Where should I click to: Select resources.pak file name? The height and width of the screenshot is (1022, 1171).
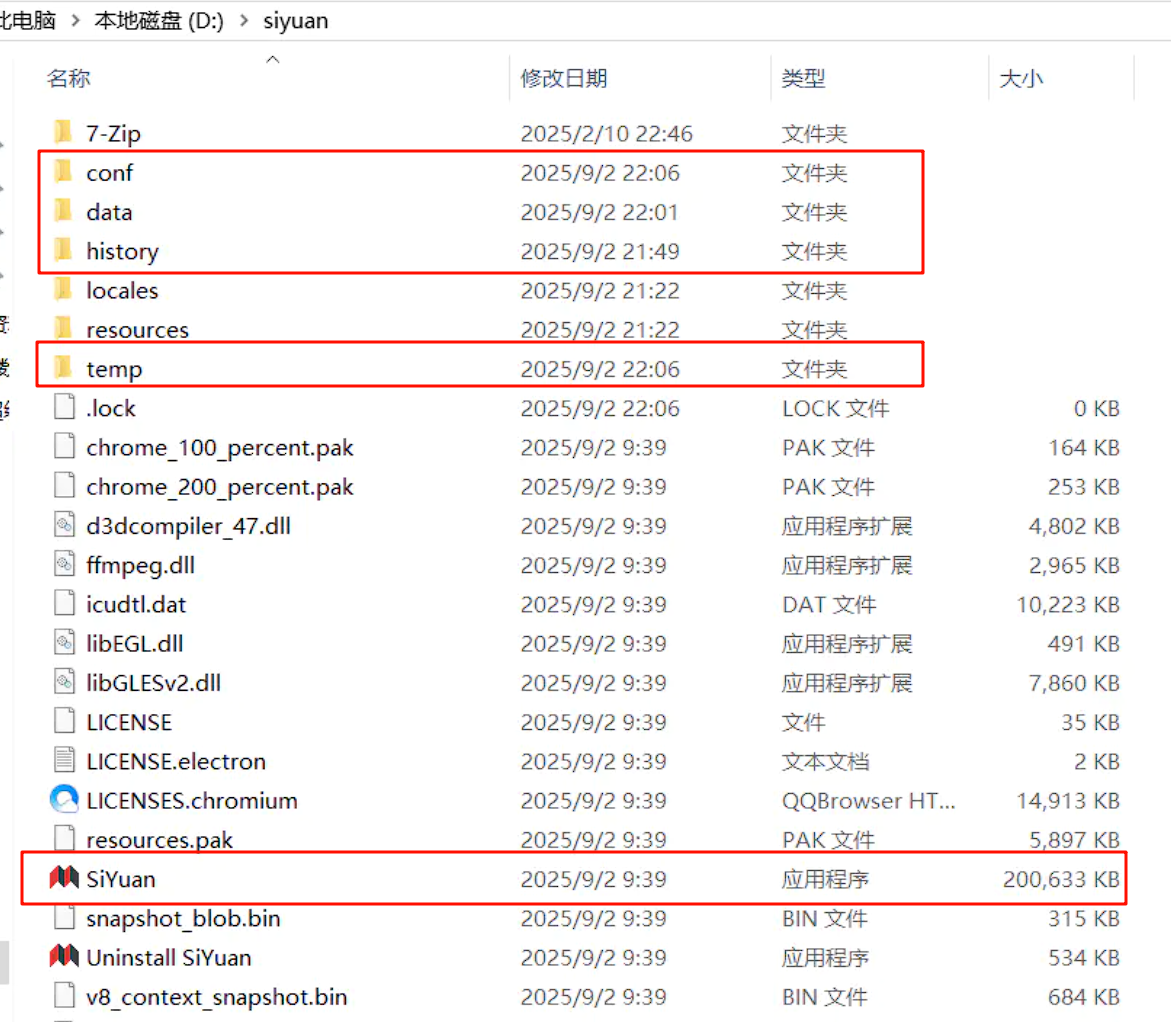point(160,840)
